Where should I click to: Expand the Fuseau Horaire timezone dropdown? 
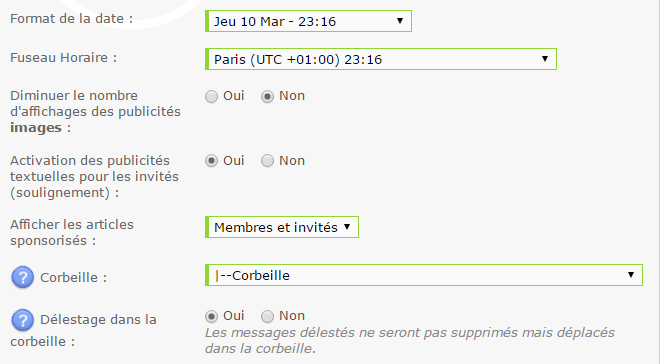381,59
